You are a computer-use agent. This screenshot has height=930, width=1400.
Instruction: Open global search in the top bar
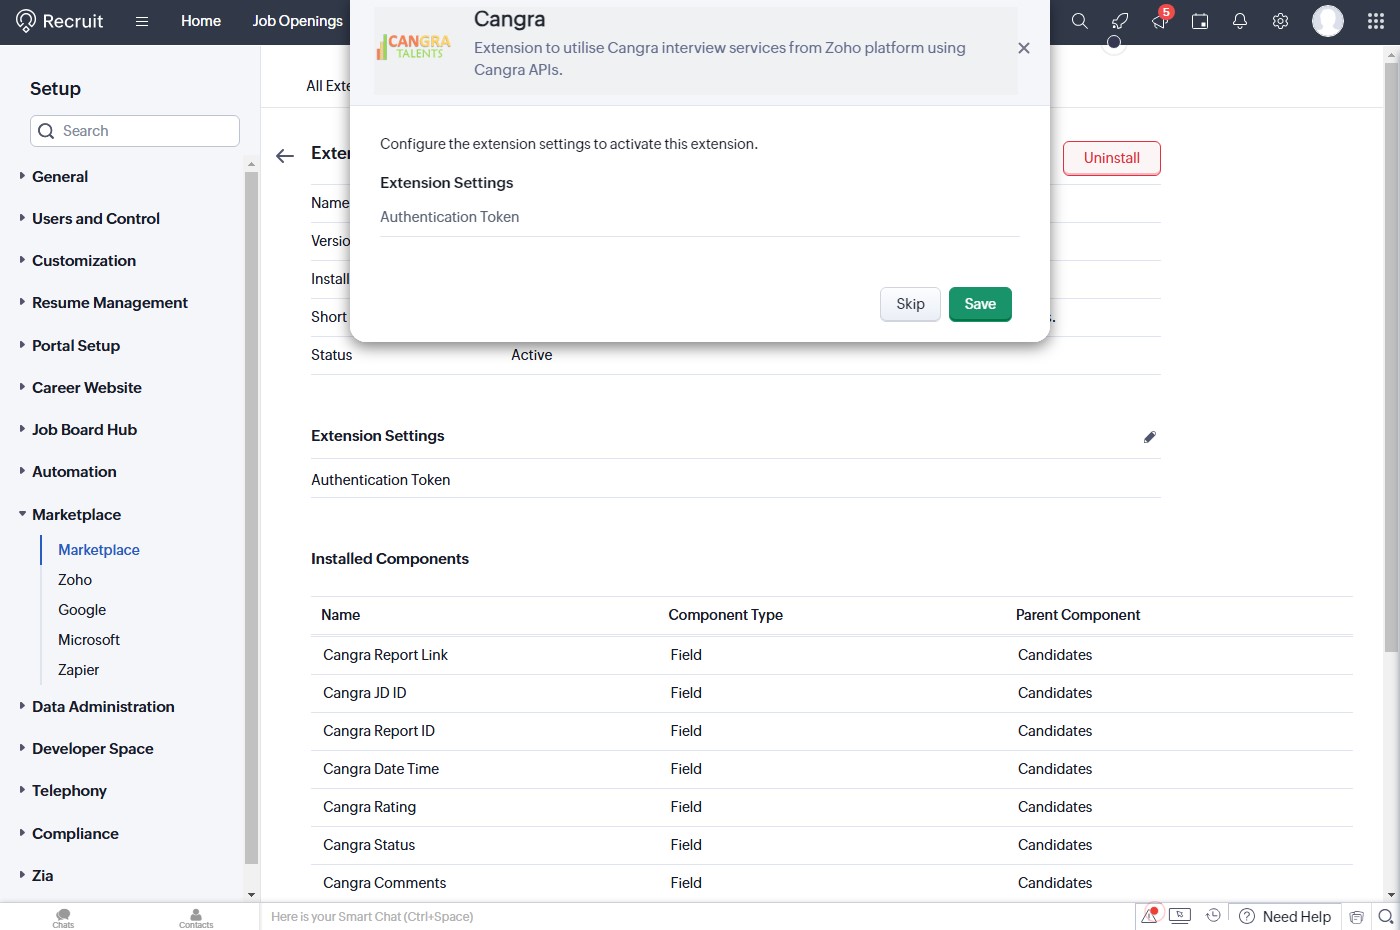click(1080, 21)
